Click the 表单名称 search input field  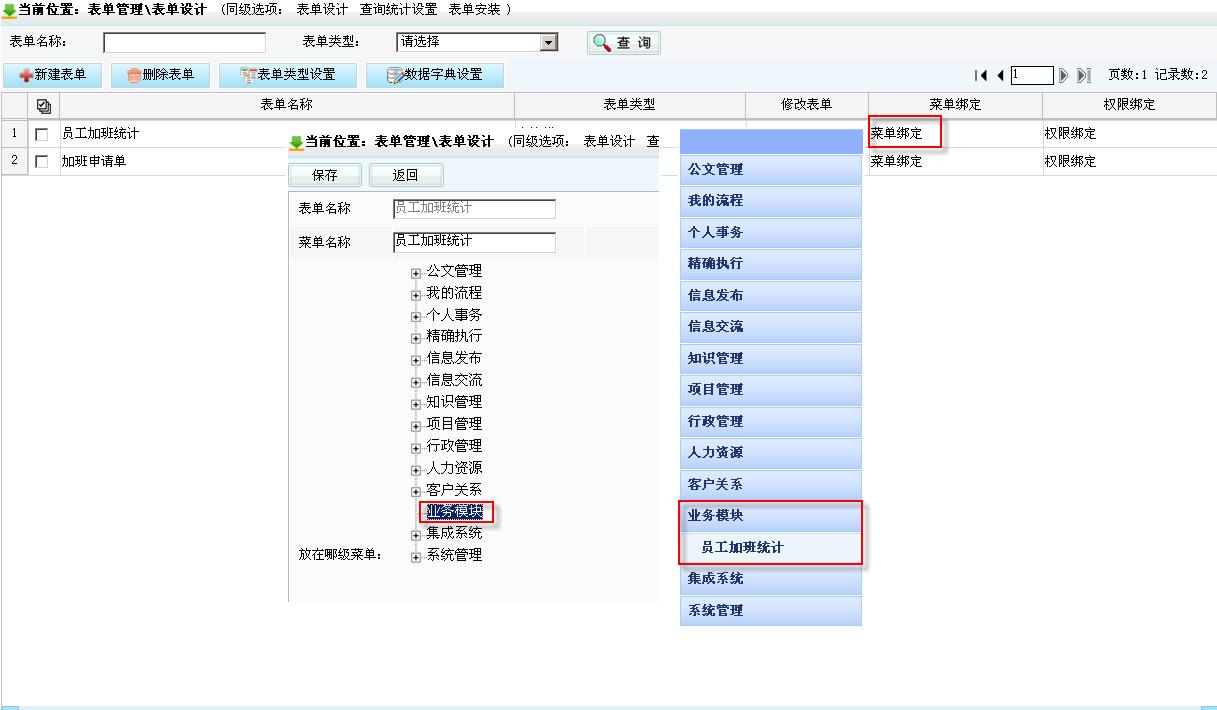pyautogui.click(x=185, y=42)
